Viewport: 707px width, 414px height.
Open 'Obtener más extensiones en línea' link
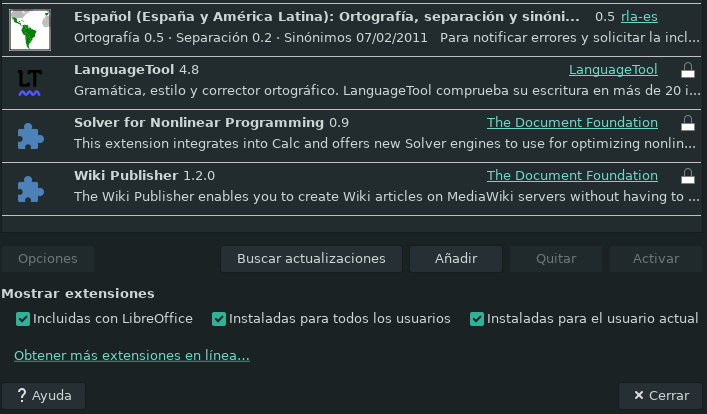tap(131, 356)
